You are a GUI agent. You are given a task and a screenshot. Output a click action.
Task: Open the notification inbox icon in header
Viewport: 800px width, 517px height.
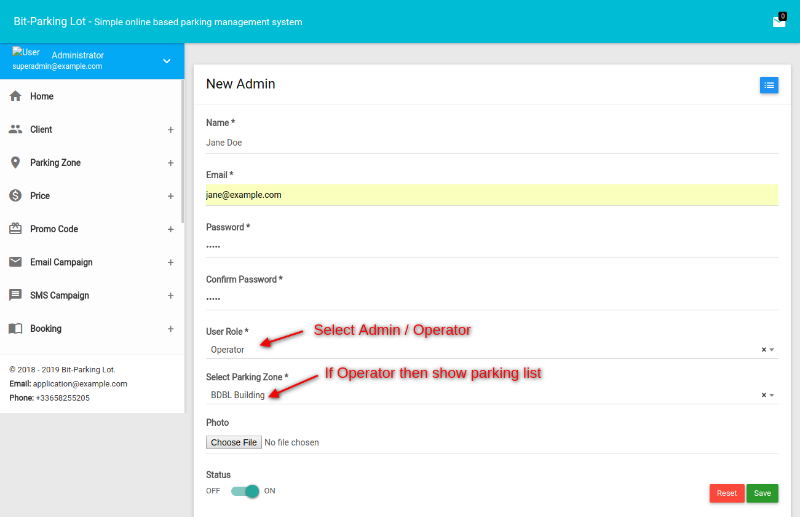tap(779, 21)
